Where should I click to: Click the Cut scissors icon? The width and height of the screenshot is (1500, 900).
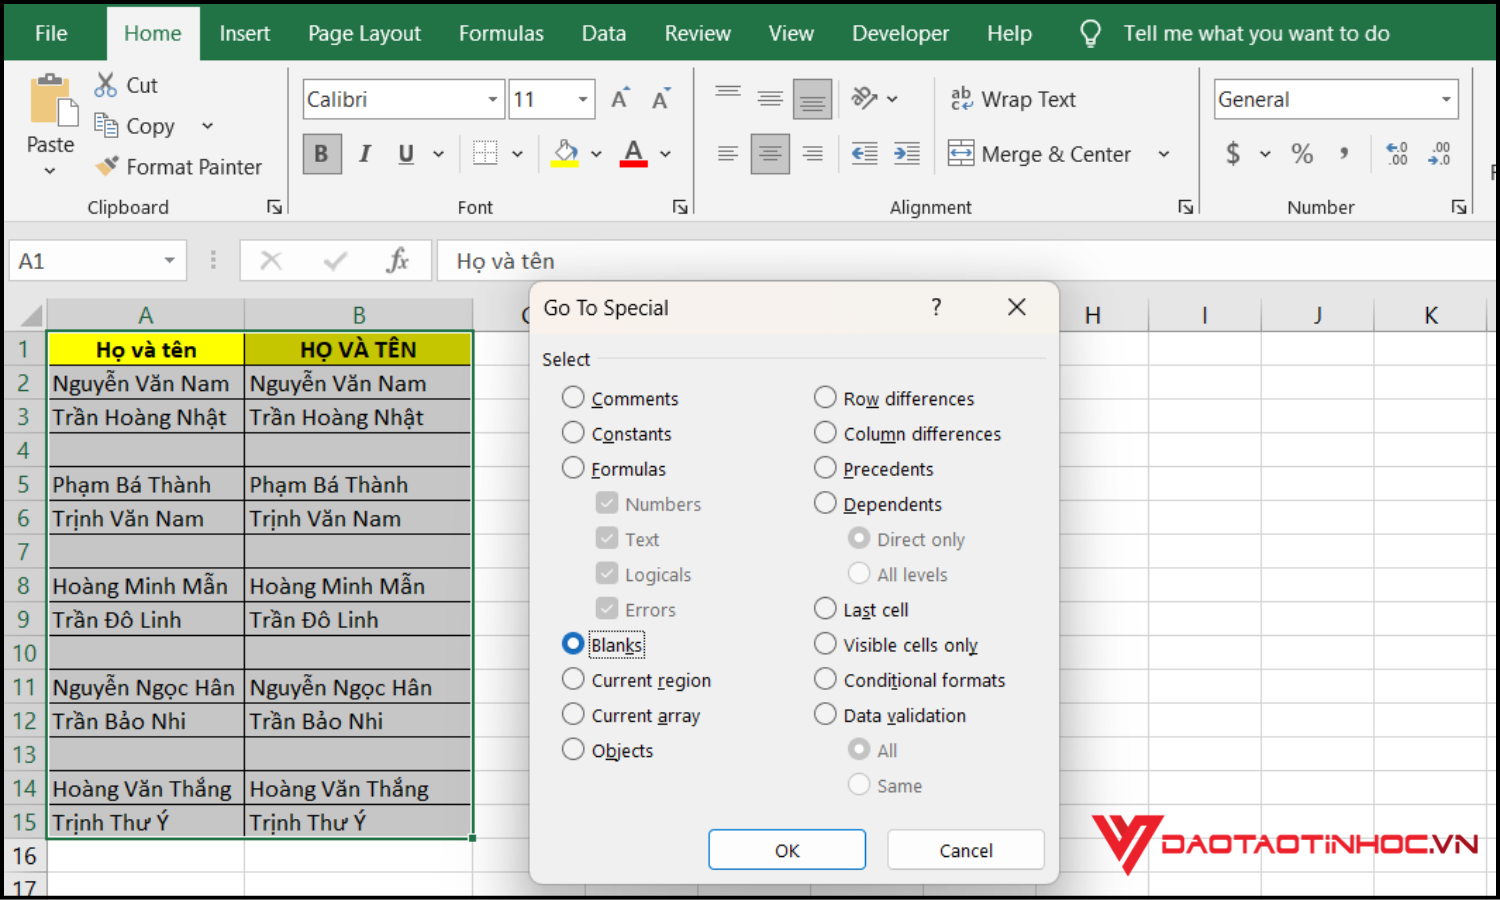pos(105,86)
